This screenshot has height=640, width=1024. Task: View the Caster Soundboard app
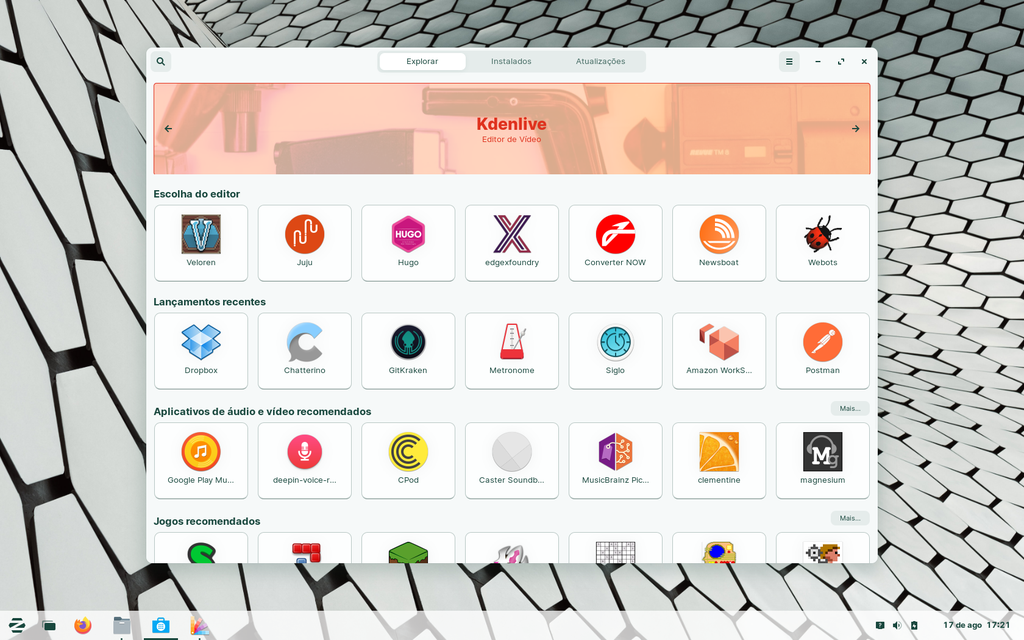[x=512, y=460]
